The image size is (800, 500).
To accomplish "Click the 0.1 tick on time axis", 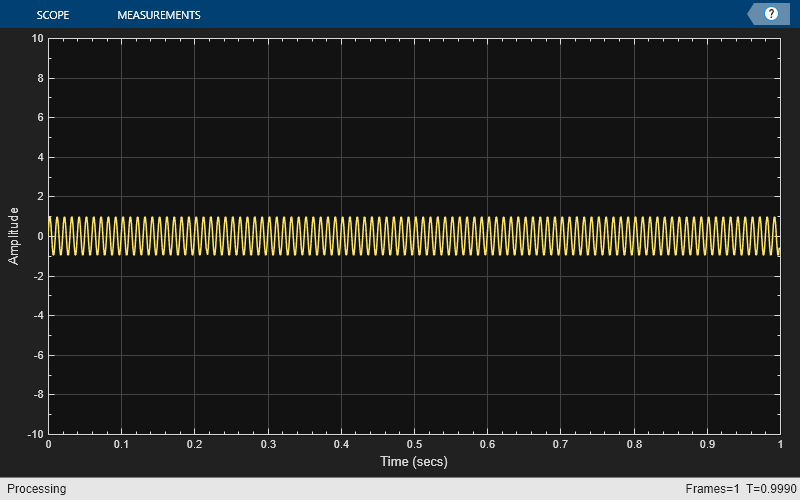I will coord(121,444).
